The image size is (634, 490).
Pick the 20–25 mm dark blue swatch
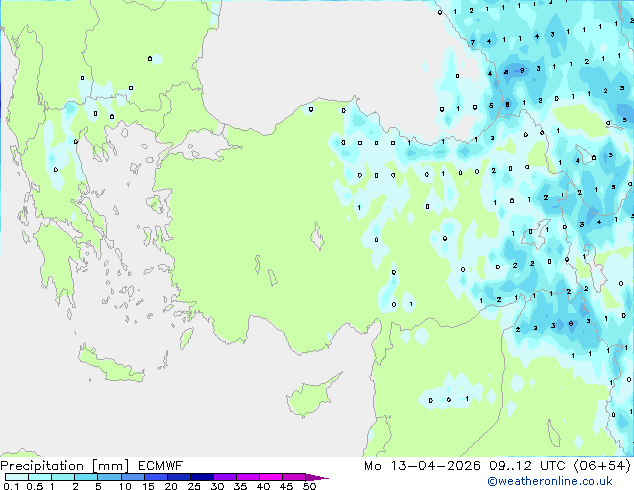coord(178,477)
